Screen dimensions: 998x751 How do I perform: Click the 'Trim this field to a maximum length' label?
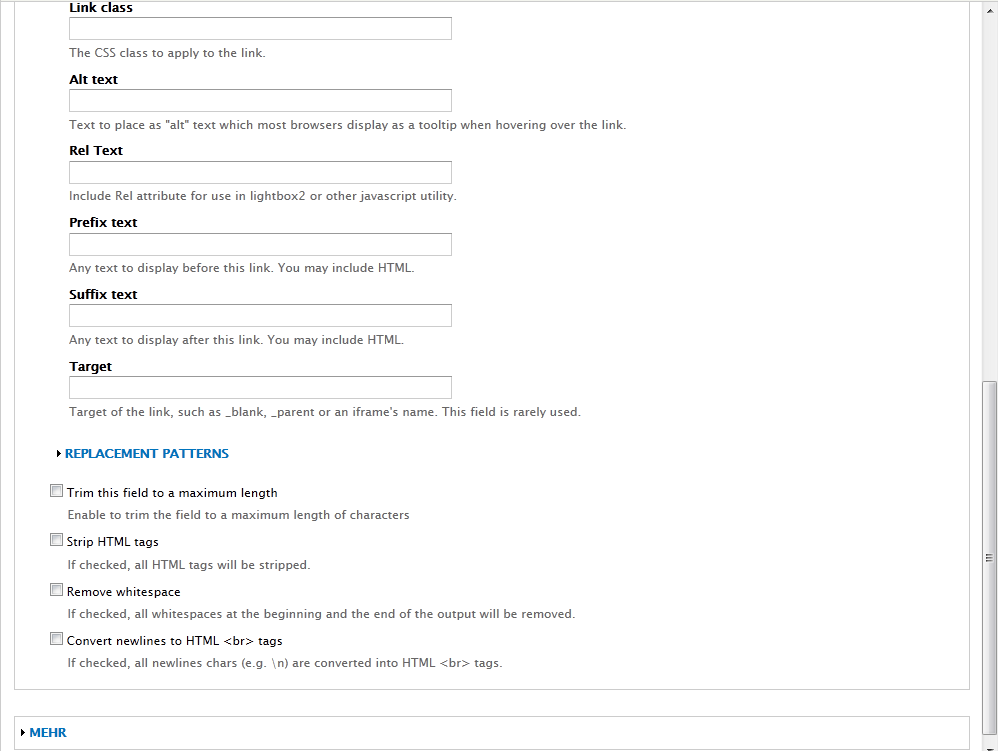pyautogui.click(x=172, y=493)
